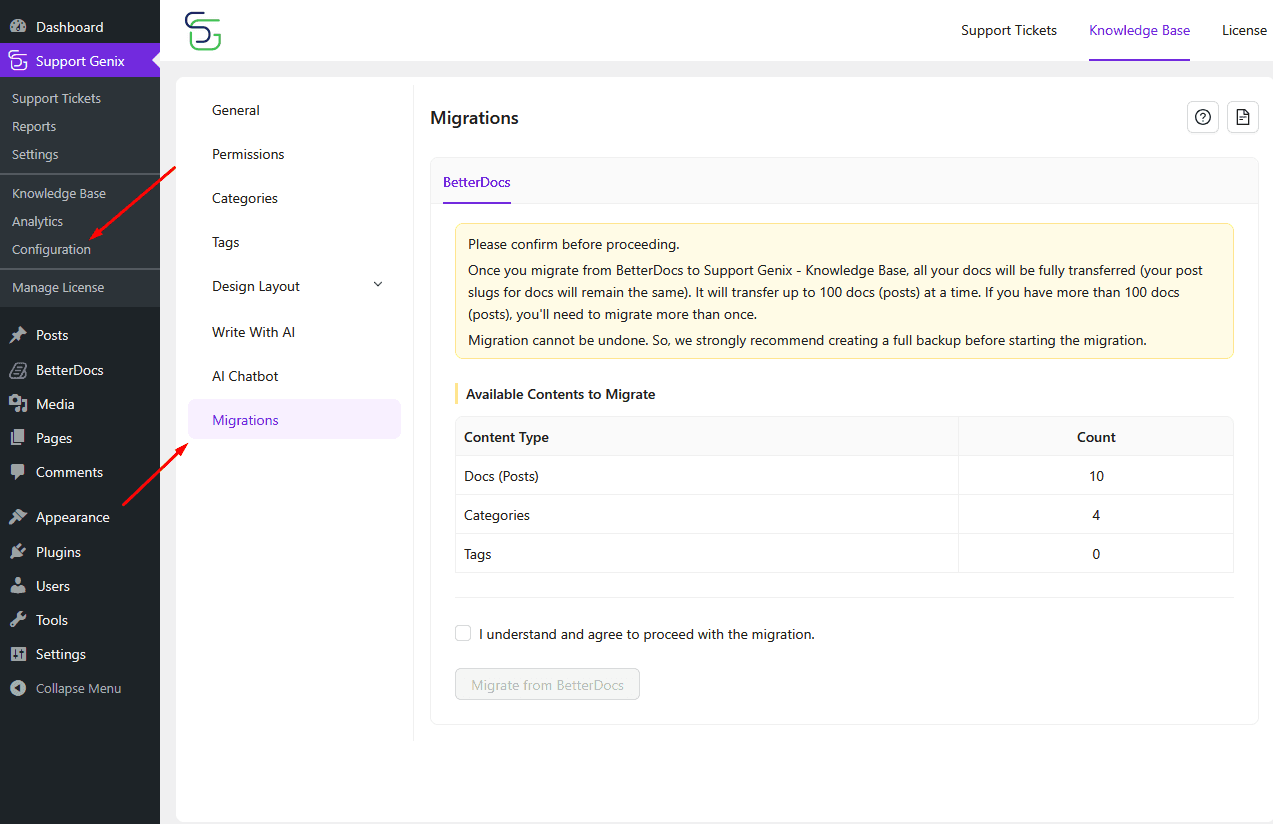Click the Tools wrench icon
The width and height of the screenshot is (1273, 824).
pos(18,620)
